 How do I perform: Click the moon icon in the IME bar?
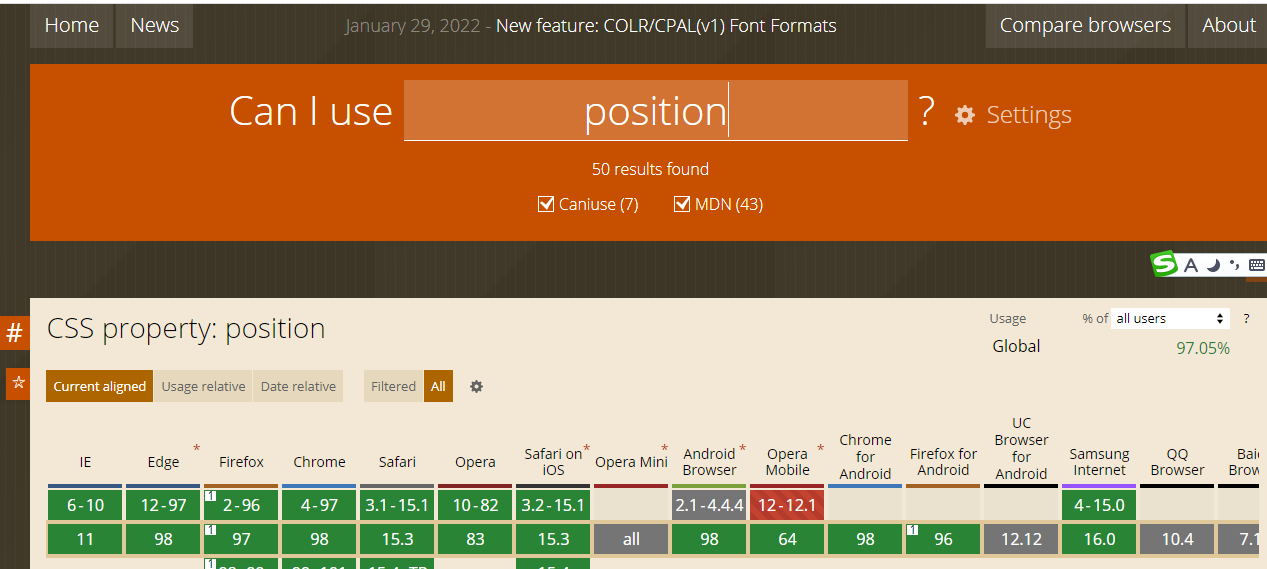click(1213, 265)
